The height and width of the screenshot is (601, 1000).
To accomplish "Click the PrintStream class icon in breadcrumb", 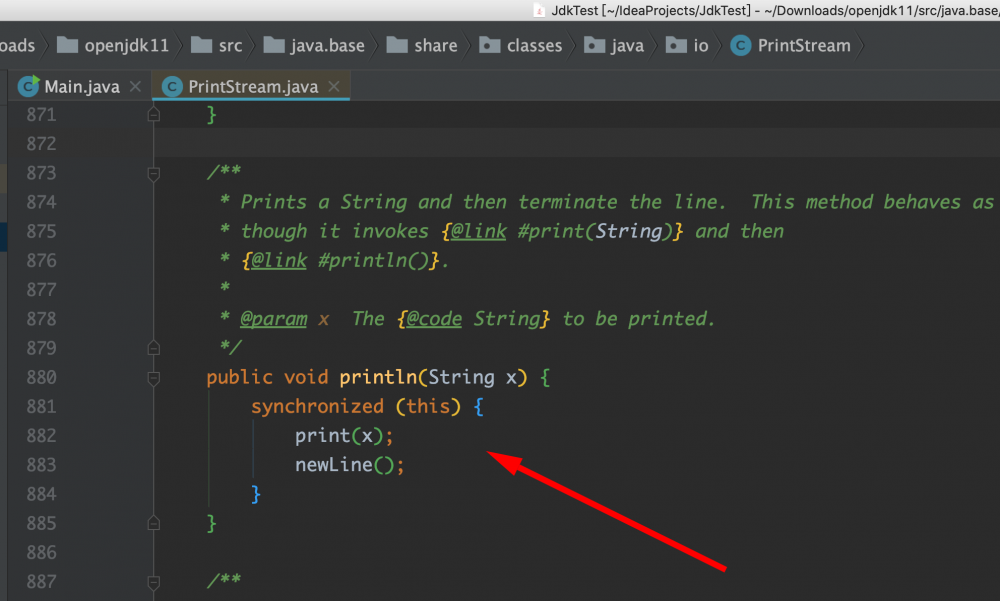I will point(740,45).
